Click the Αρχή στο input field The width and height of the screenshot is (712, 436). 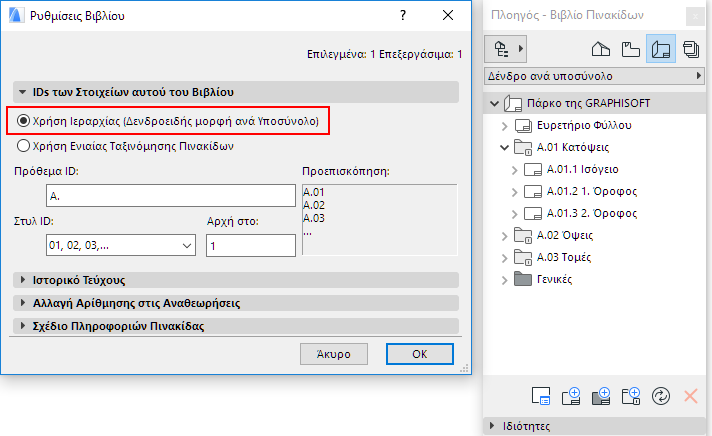[251, 246]
